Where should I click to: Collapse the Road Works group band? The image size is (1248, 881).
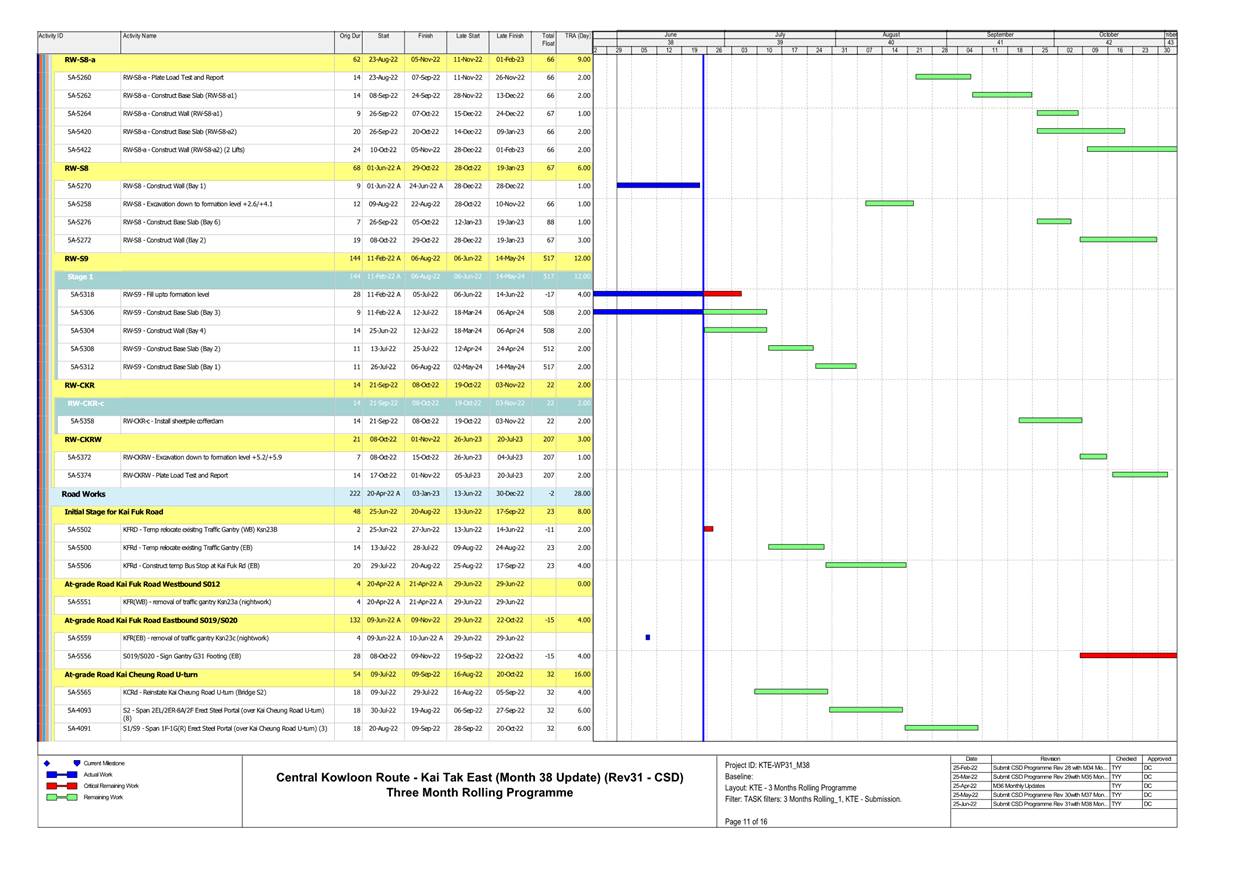[x=84, y=494]
